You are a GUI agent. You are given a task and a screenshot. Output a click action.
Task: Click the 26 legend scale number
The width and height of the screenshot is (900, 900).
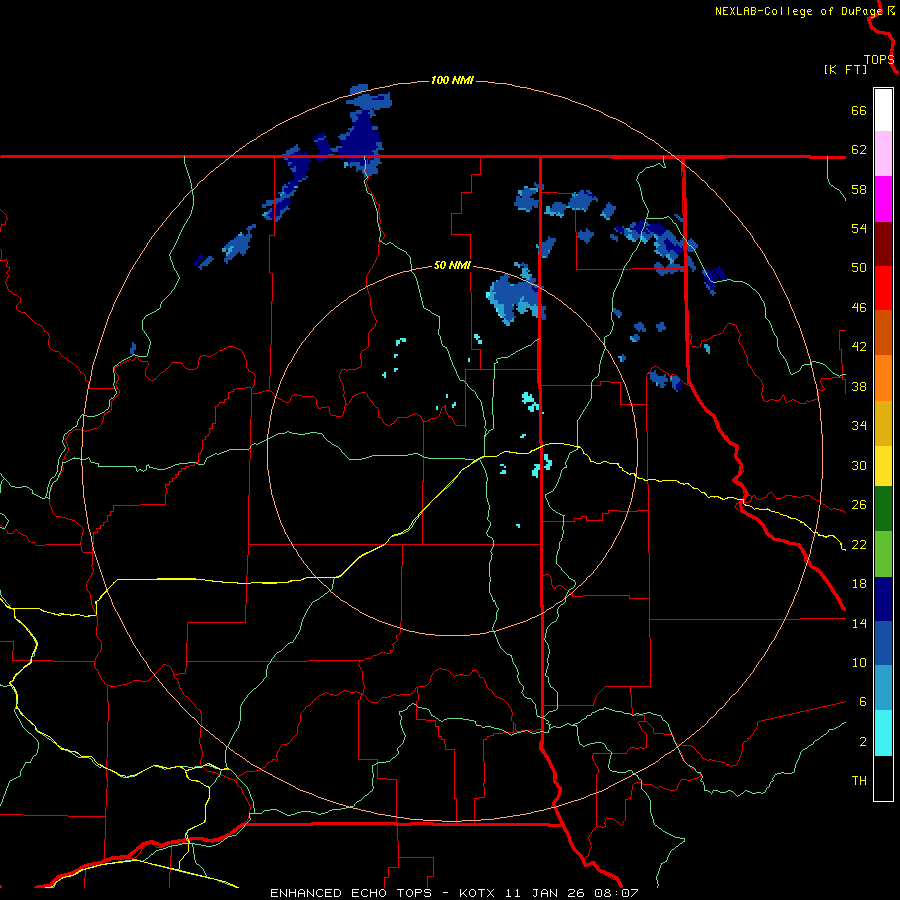coord(859,505)
